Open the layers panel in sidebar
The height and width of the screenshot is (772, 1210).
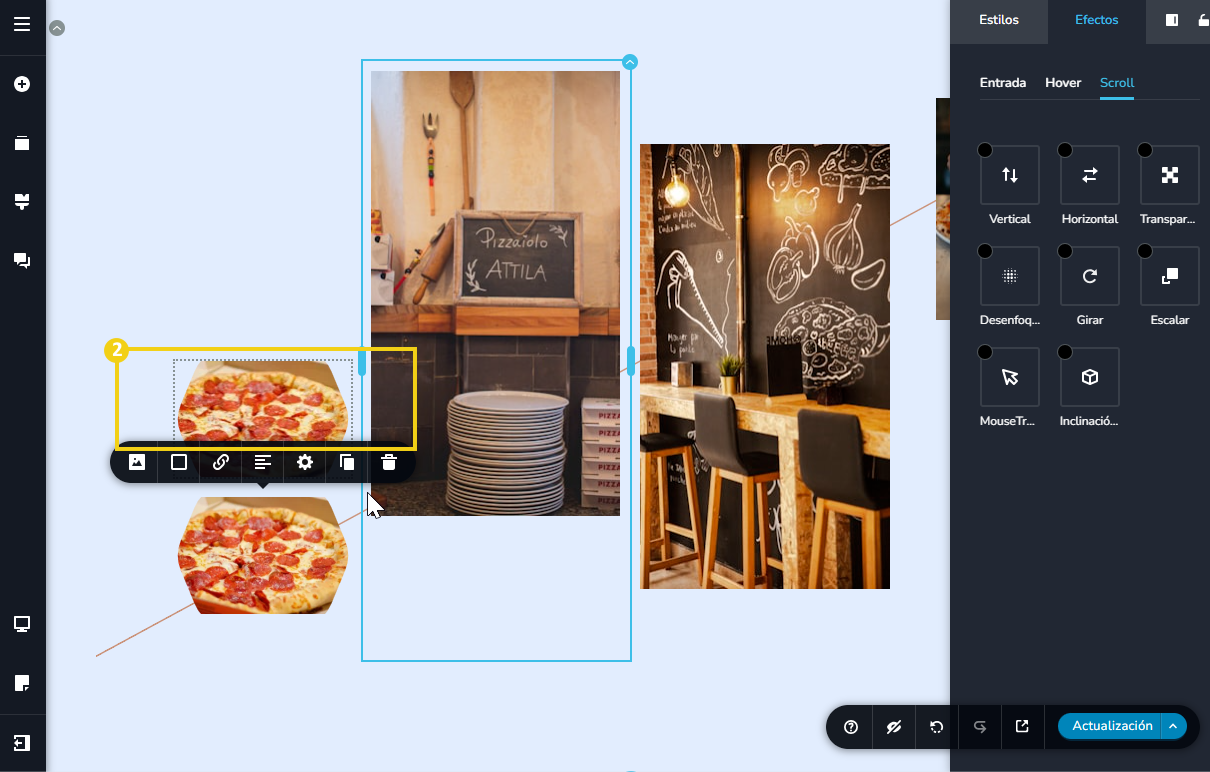tap(22, 143)
